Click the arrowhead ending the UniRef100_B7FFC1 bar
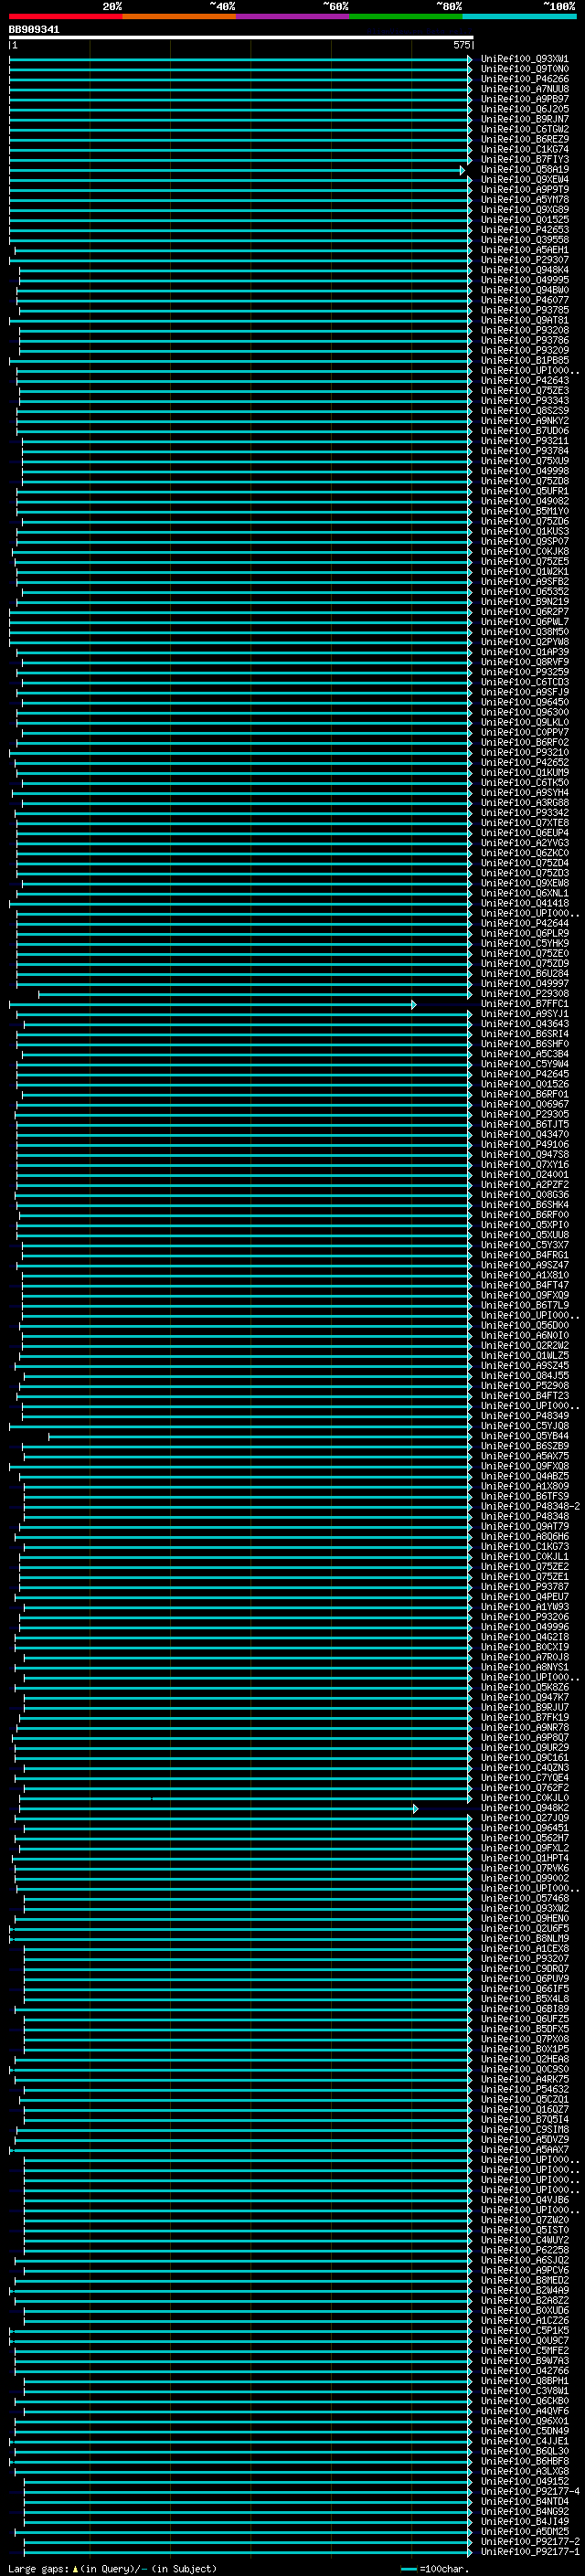The height and width of the screenshot is (2576, 585). tap(414, 1004)
